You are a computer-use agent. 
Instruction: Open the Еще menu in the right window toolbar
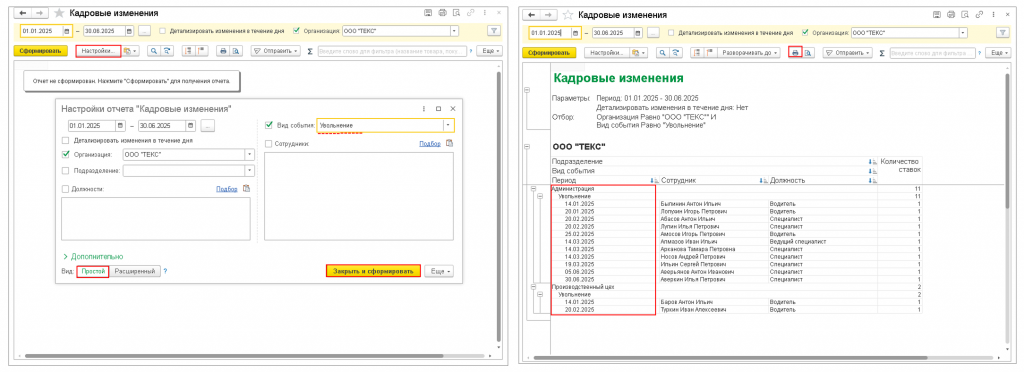[x=997, y=53]
